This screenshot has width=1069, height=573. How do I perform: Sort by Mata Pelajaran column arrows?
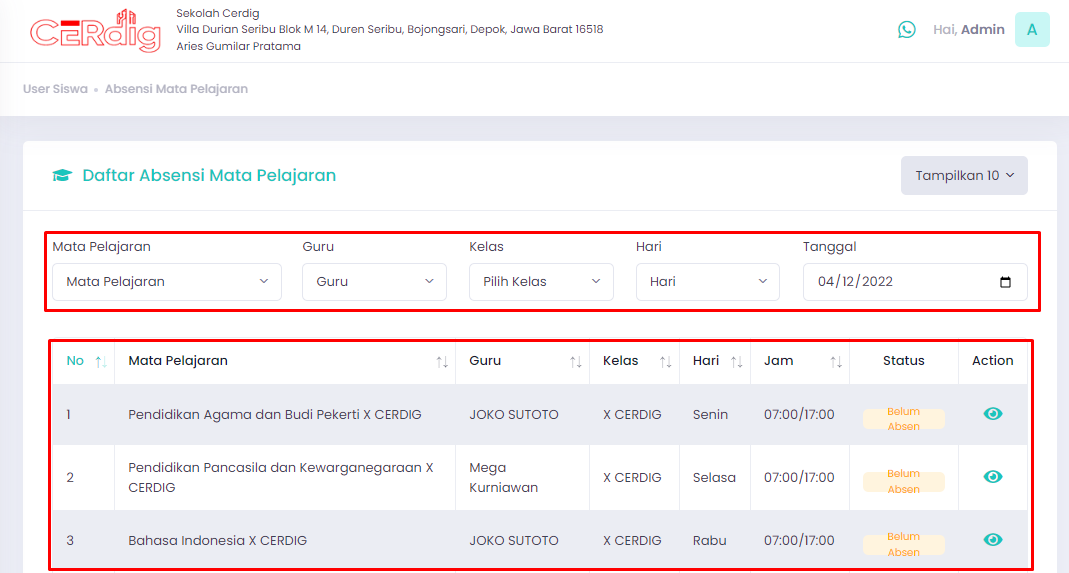pos(442,362)
